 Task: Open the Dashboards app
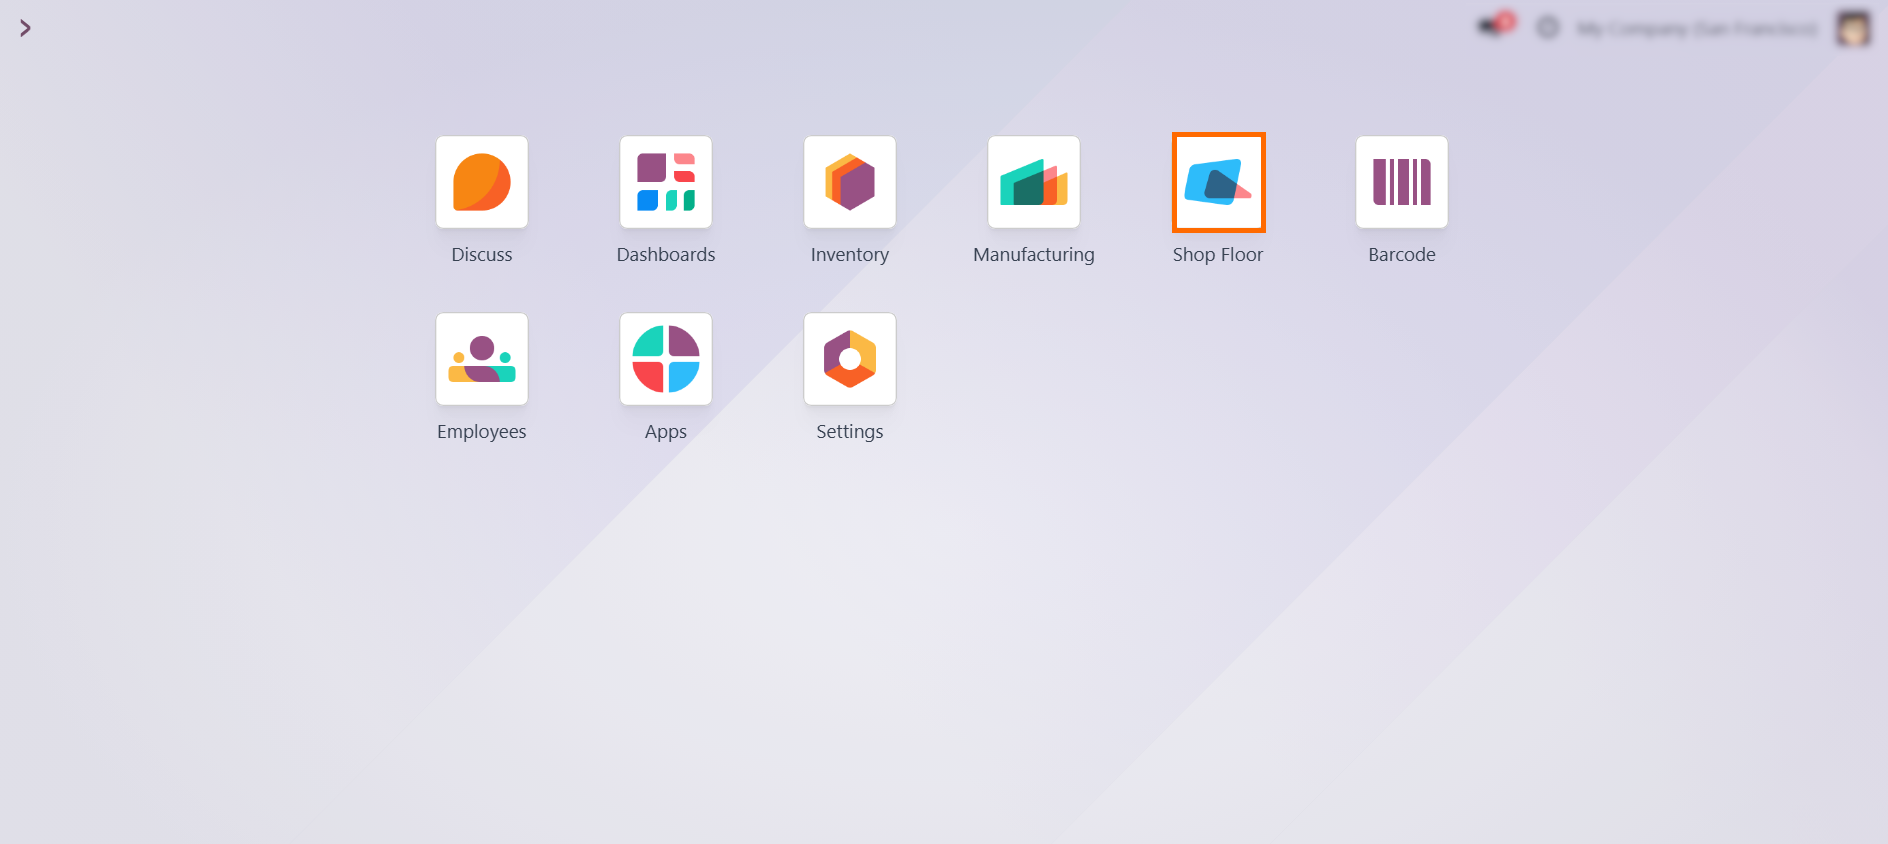pos(666,182)
